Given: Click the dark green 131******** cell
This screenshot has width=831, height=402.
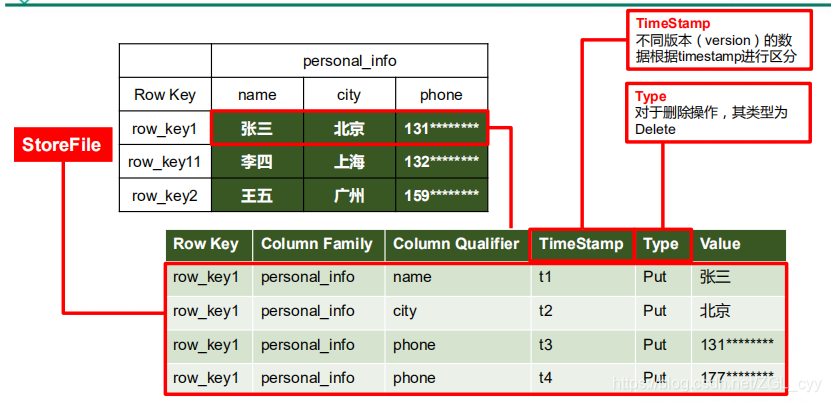Looking at the screenshot, I should [441, 128].
